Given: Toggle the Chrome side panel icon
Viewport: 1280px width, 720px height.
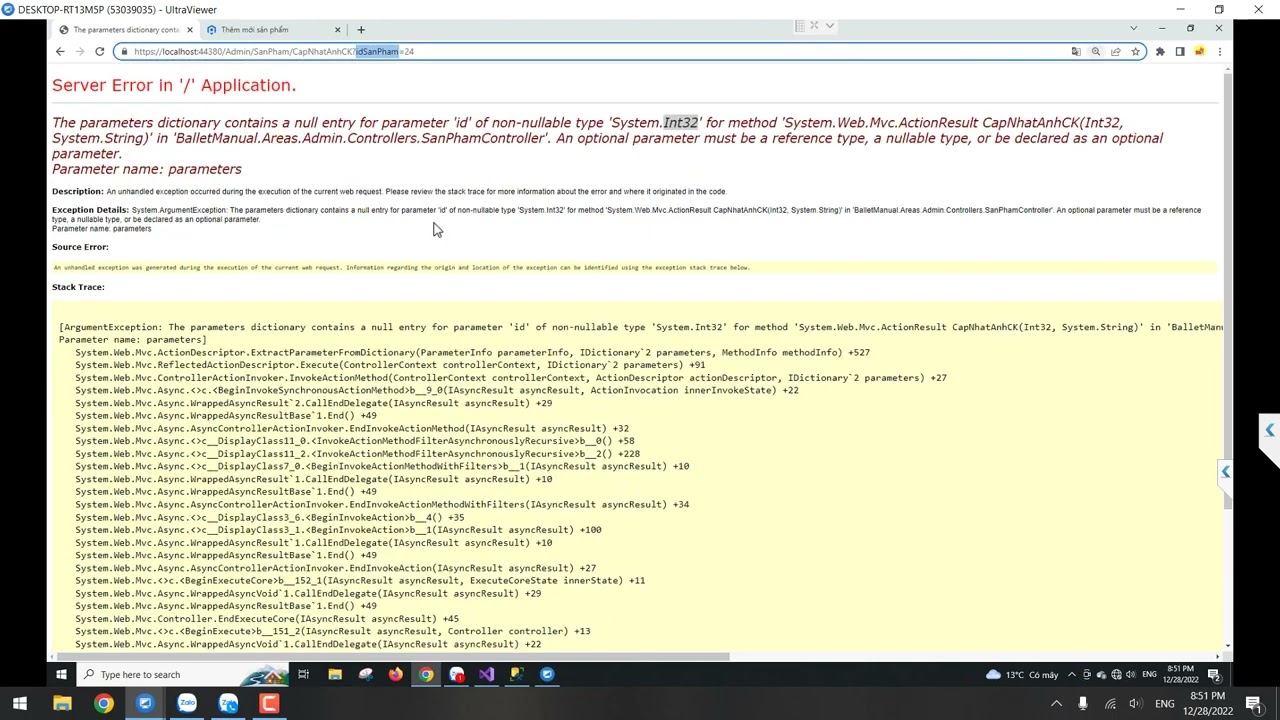Looking at the screenshot, I should [x=1180, y=51].
